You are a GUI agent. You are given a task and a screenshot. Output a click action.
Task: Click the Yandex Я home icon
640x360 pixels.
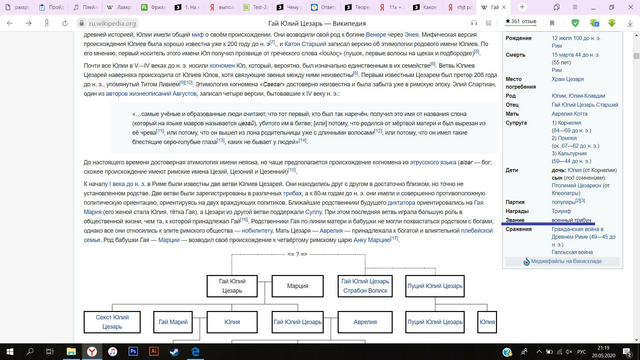click(47, 23)
